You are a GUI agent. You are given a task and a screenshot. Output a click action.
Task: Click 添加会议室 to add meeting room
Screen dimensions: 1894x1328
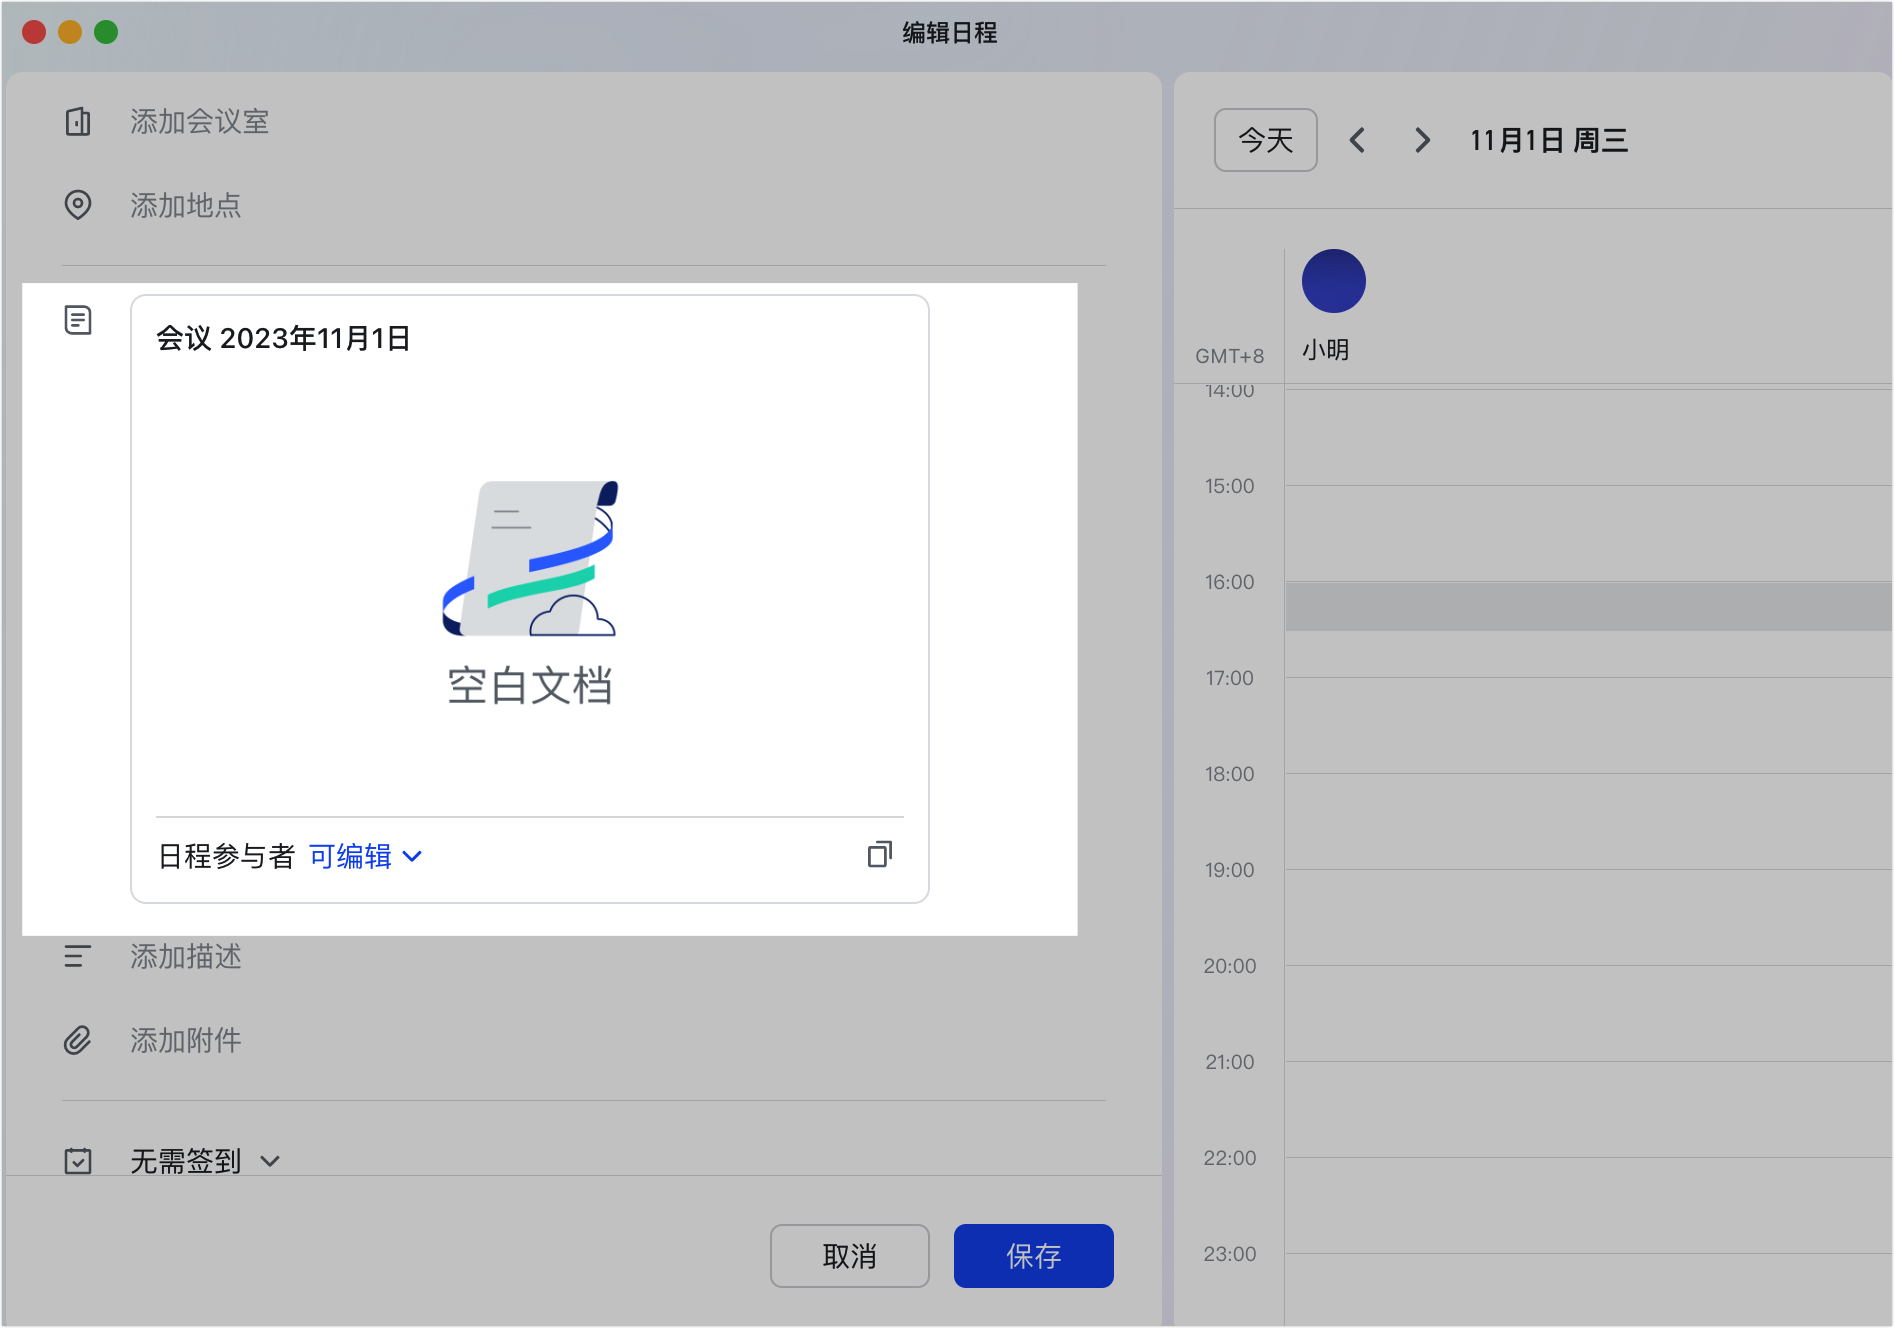click(x=200, y=122)
